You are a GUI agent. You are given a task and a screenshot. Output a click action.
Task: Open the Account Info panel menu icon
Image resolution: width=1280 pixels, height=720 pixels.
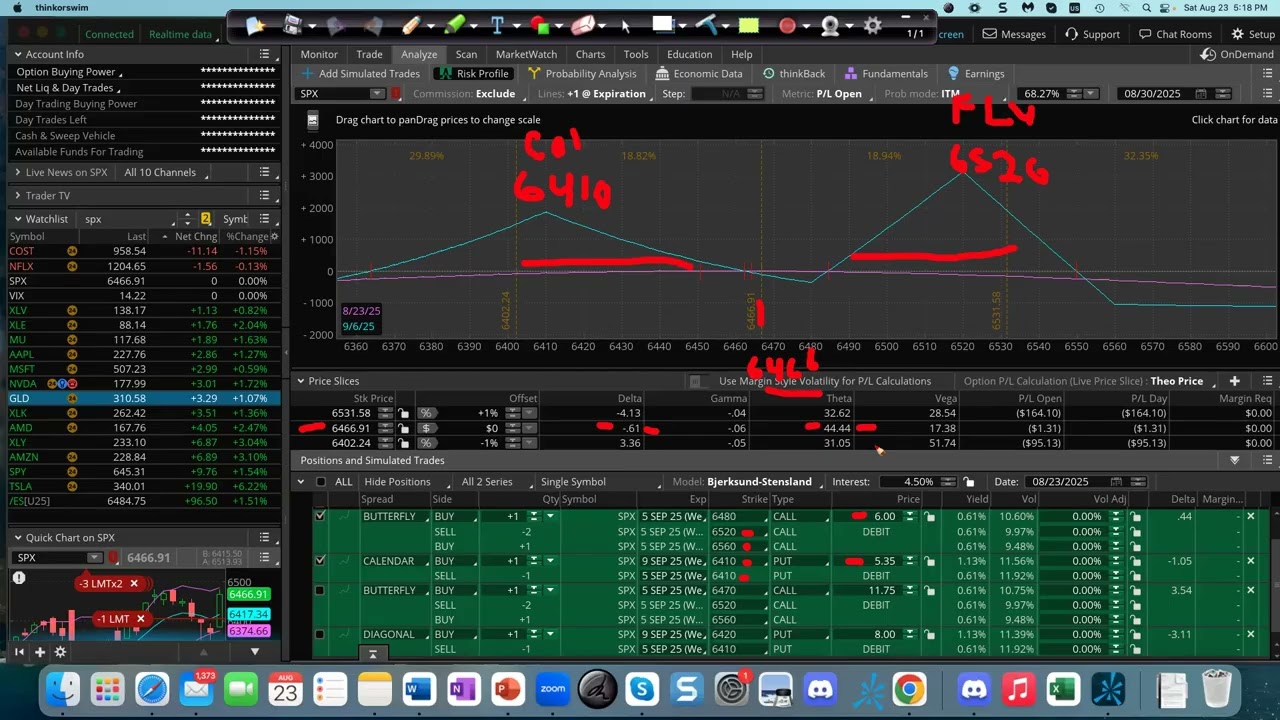tap(264, 54)
